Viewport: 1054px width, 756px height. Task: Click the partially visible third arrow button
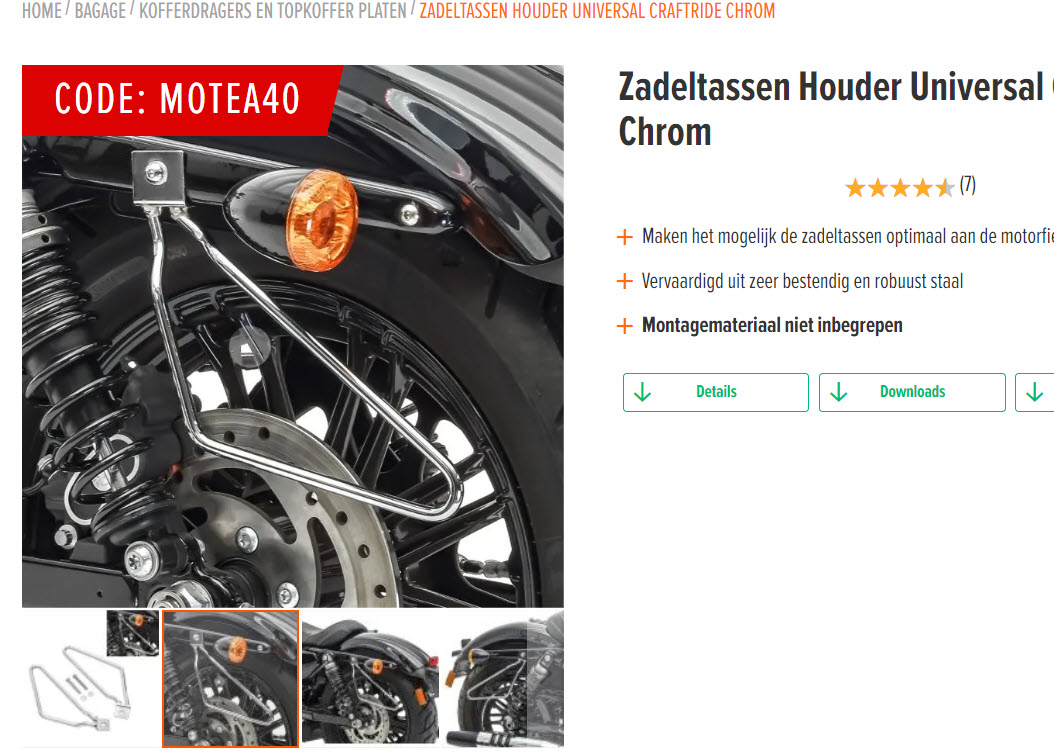[1035, 392]
